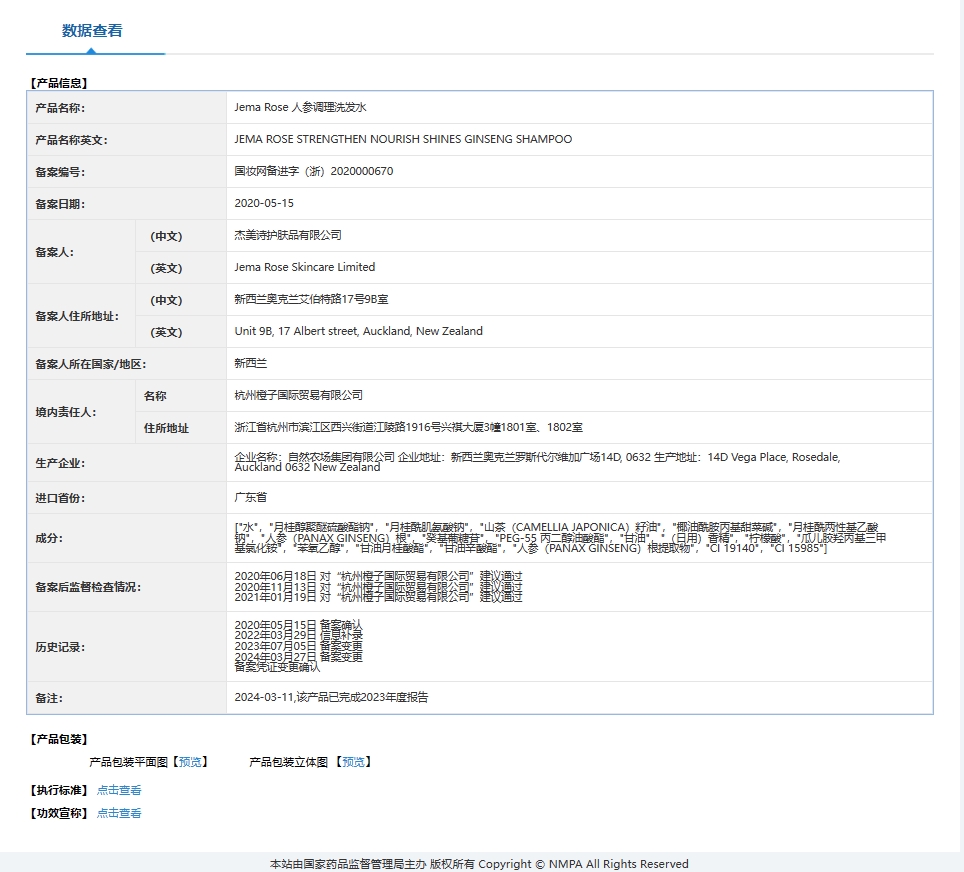Image resolution: width=964 pixels, height=872 pixels.
Task: Click history entry '2023年07月05日 备案变更'
Action: click(x=298, y=646)
